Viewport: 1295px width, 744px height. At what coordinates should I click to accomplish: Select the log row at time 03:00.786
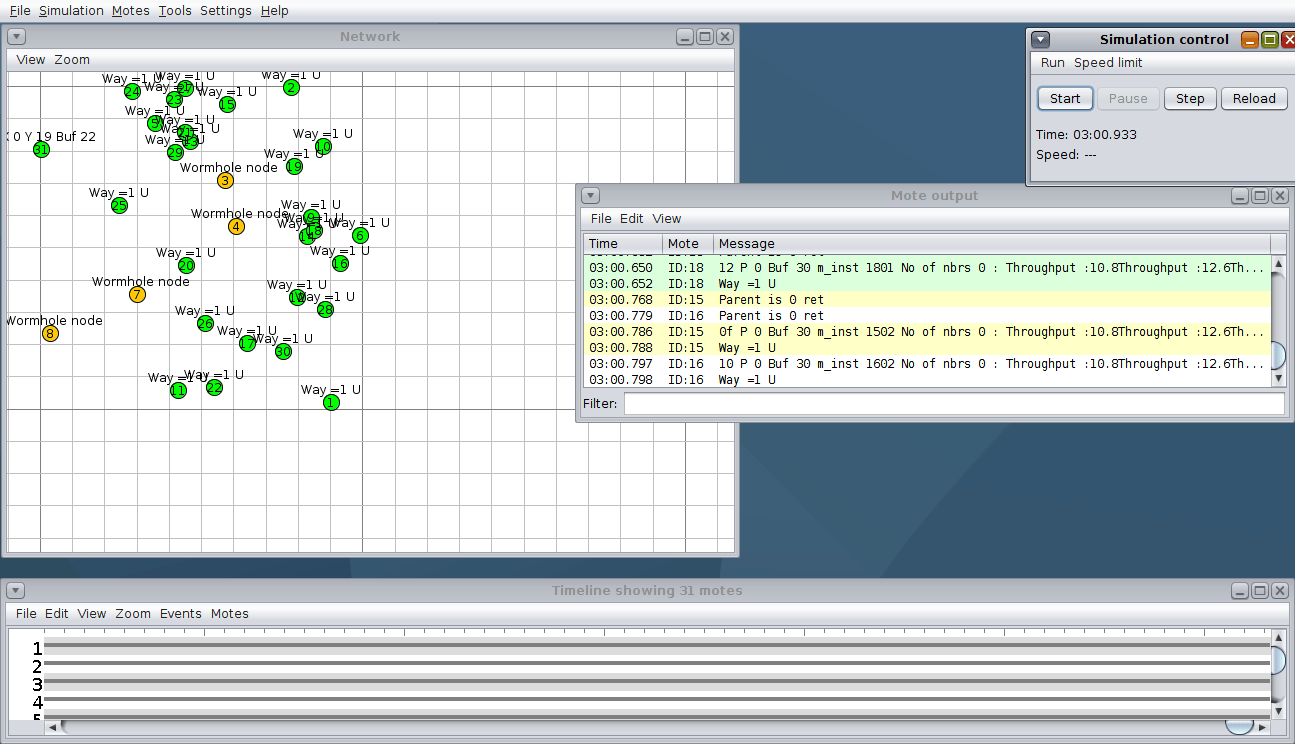(927, 332)
